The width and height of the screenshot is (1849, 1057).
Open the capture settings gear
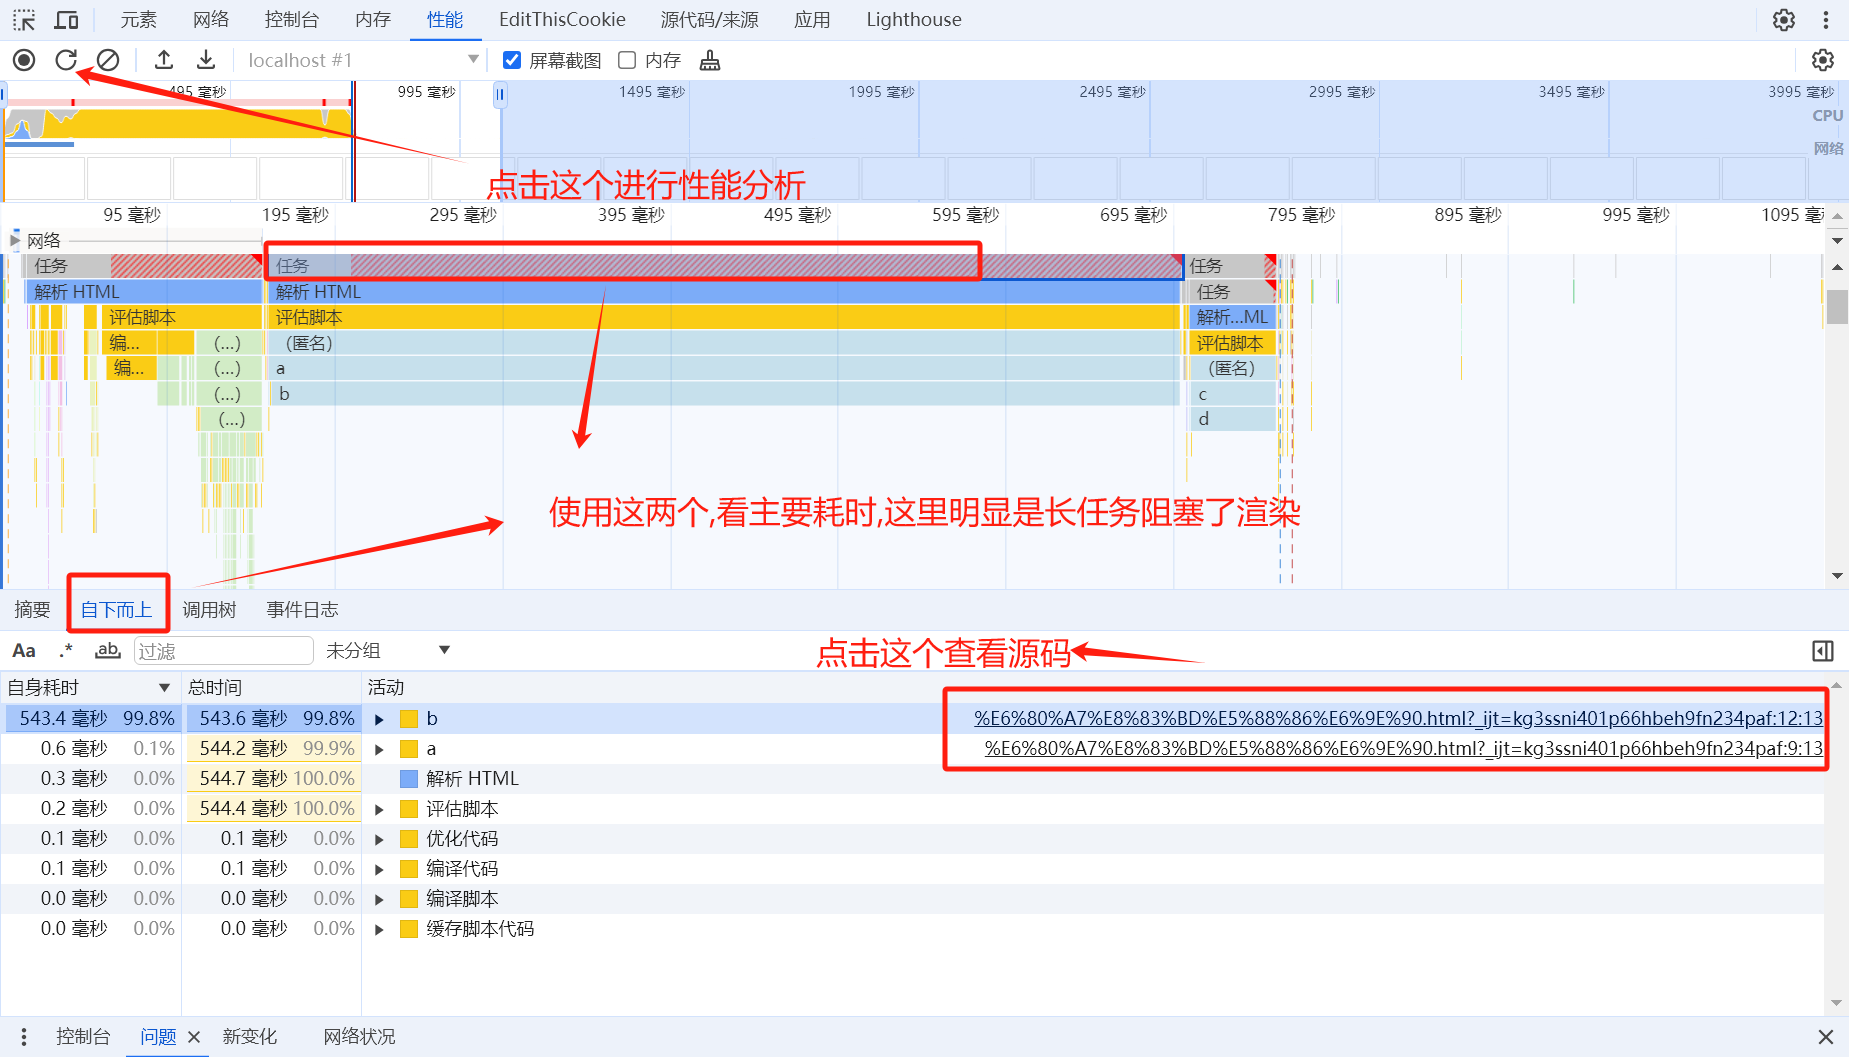(1823, 60)
